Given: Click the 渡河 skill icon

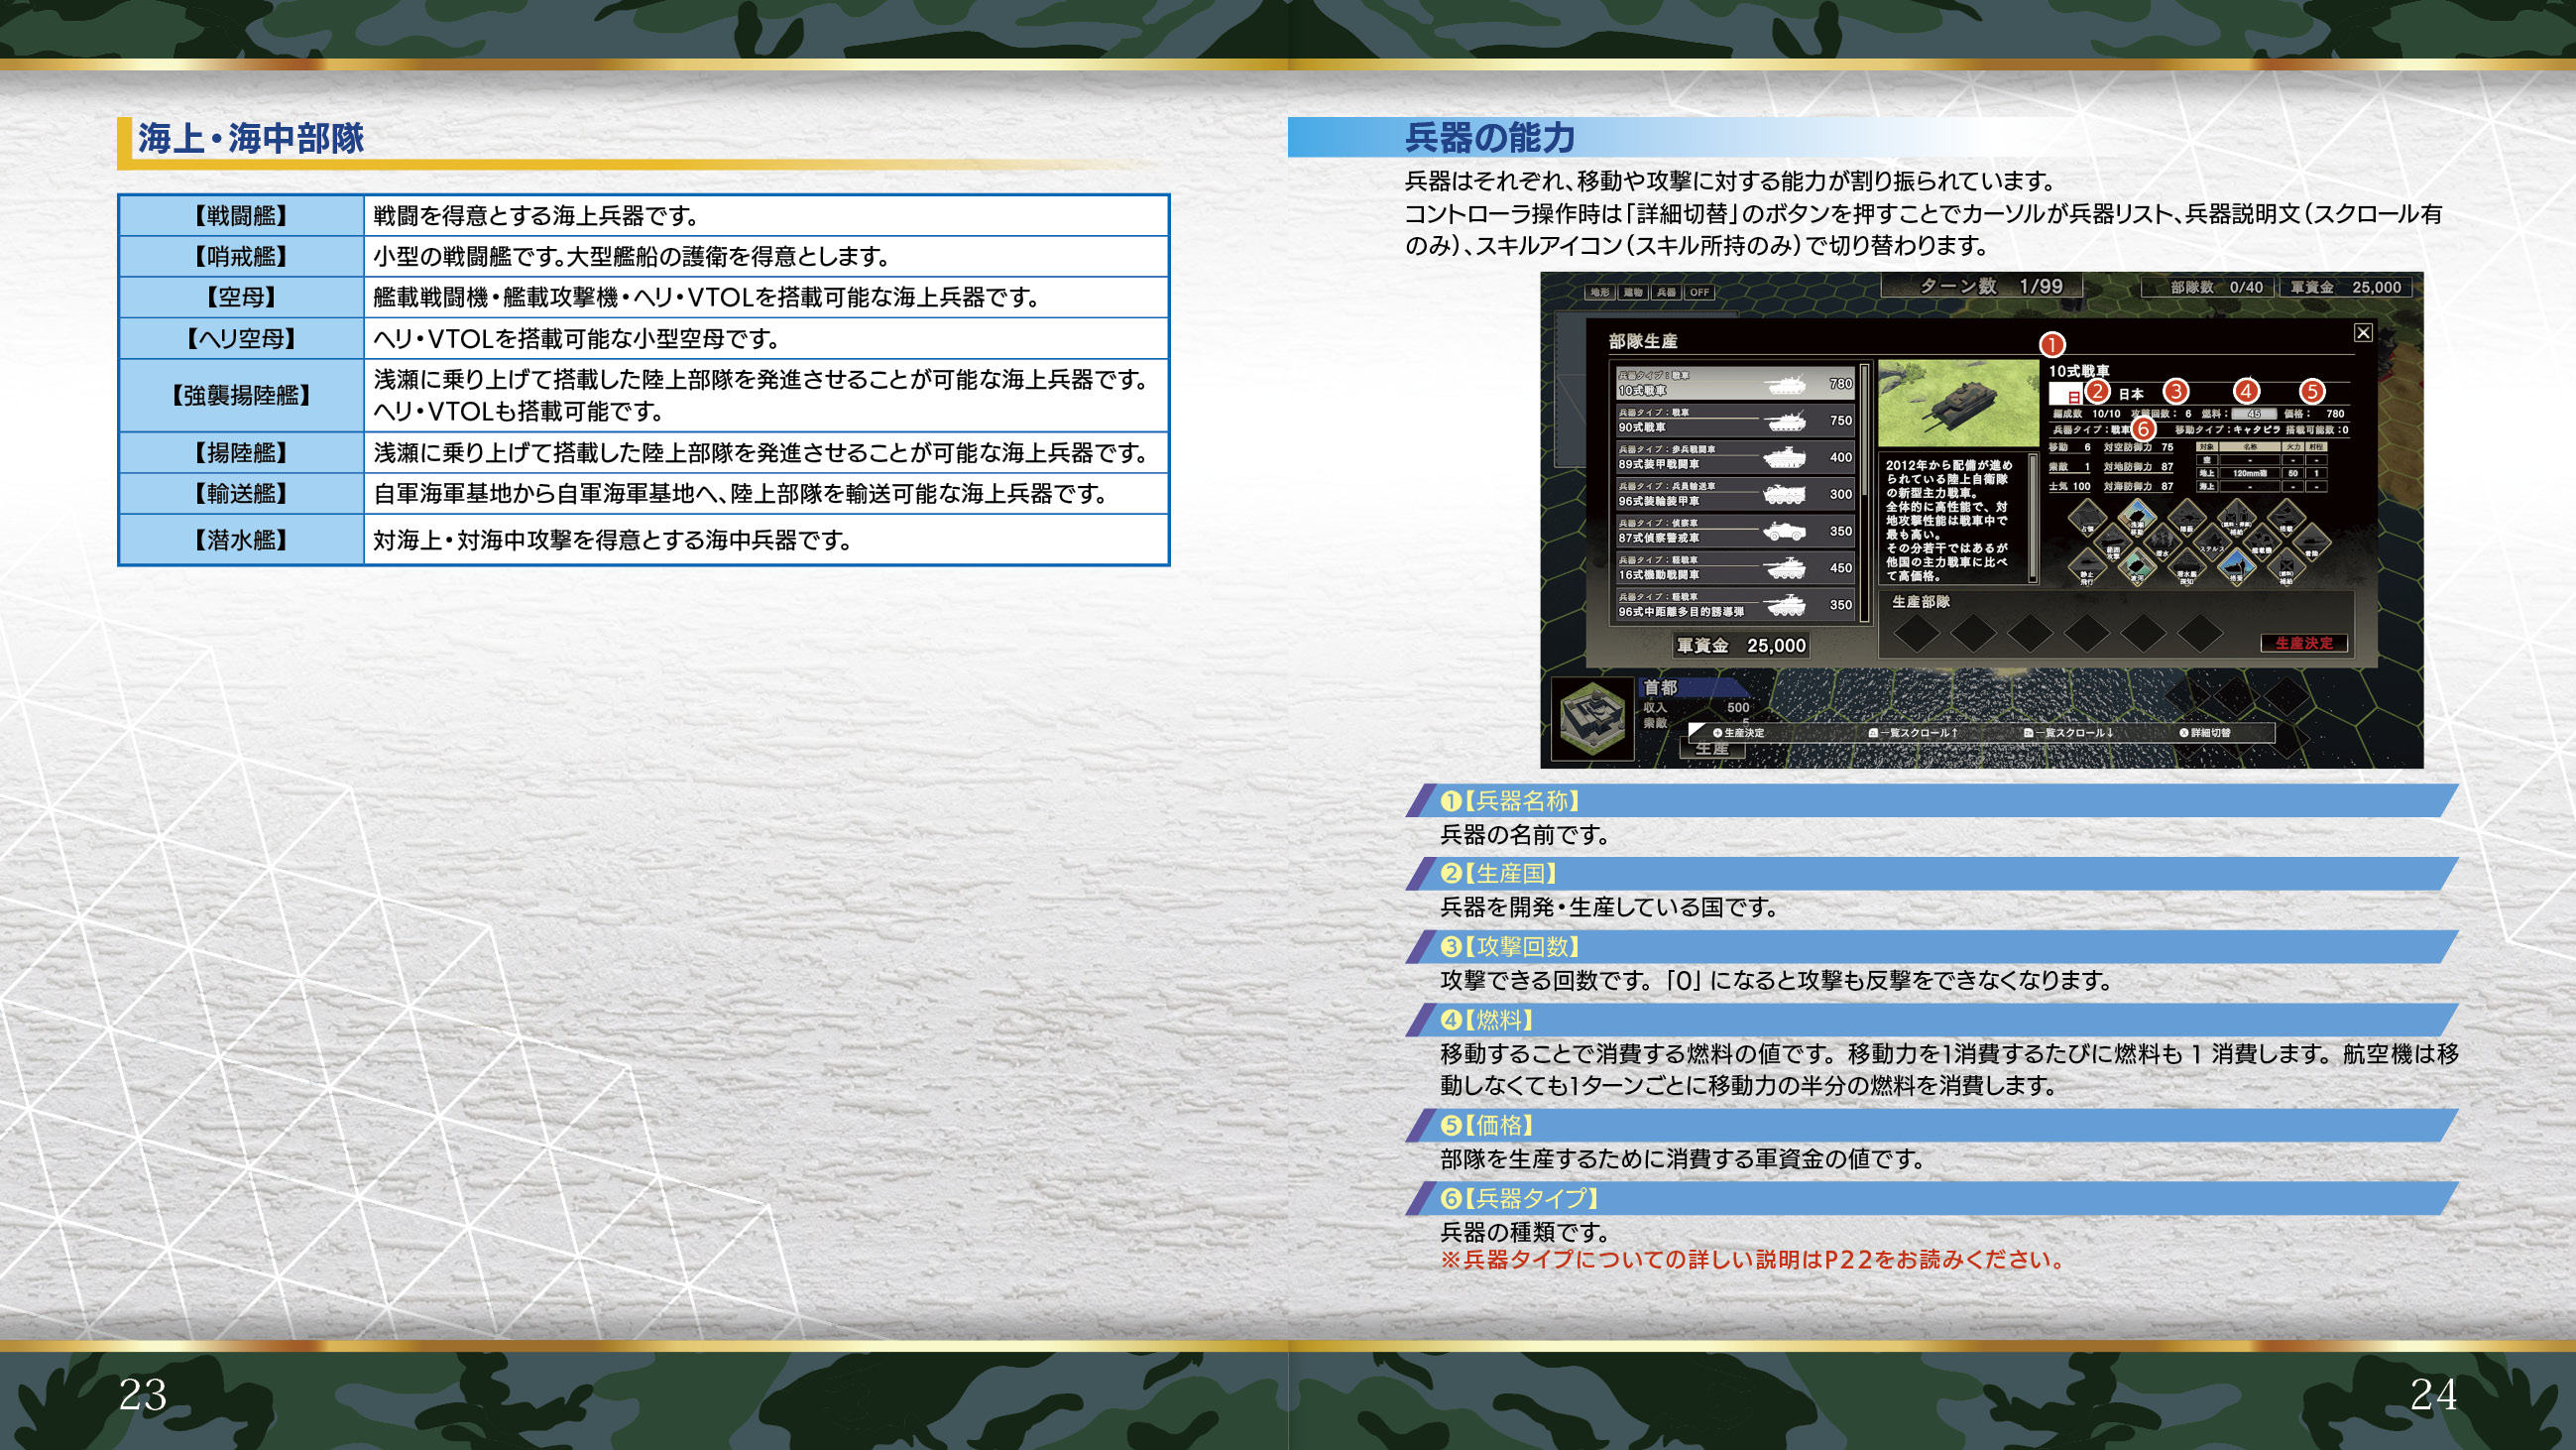Looking at the screenshot, I should (2138, 567).
